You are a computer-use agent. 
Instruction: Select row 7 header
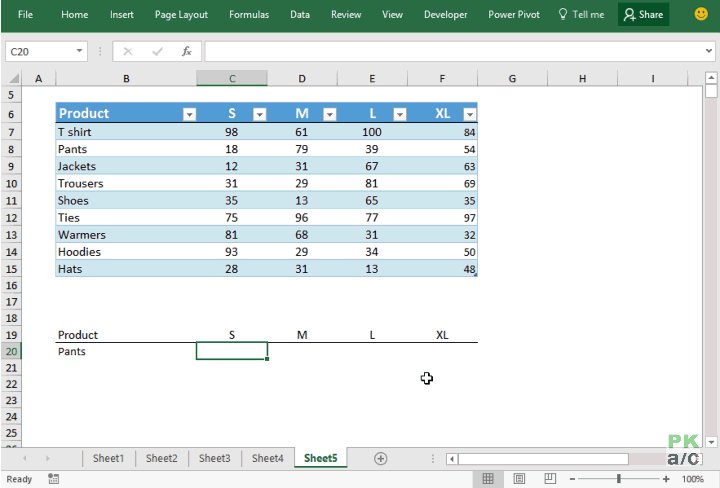coord(11,132)
